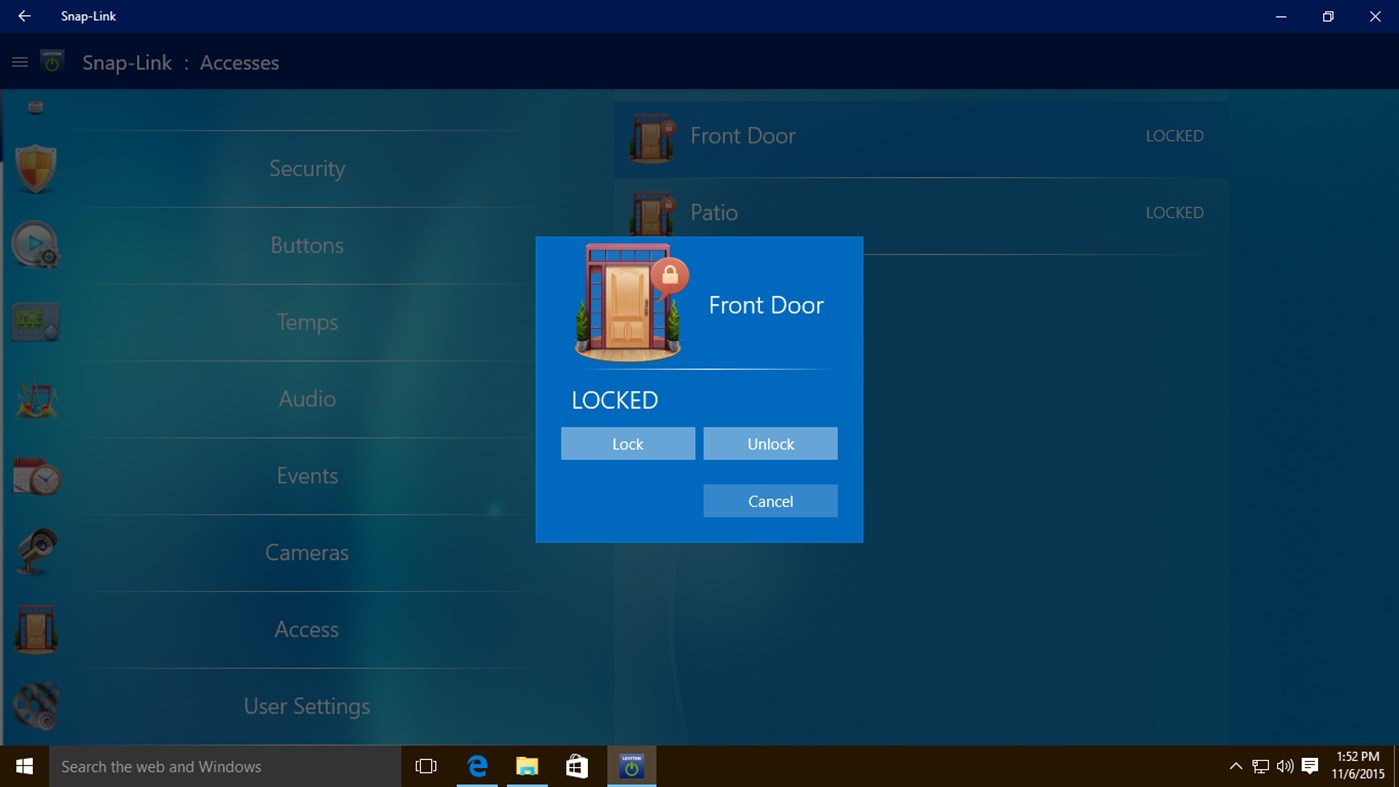Click the User Settings gears icon
Screen dimensions: 1399x787
pos(36,706)
